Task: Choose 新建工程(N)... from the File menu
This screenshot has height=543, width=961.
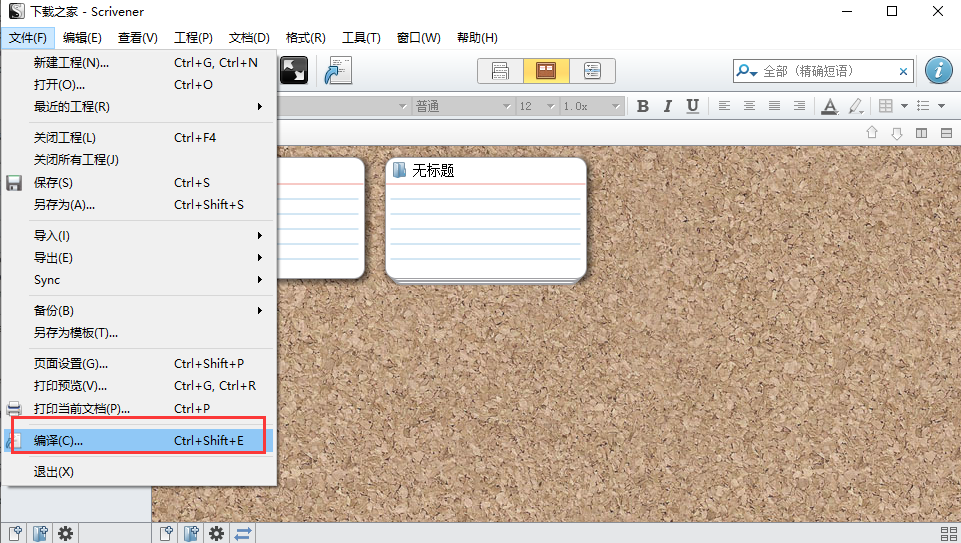Action: [x=139, y=63]
